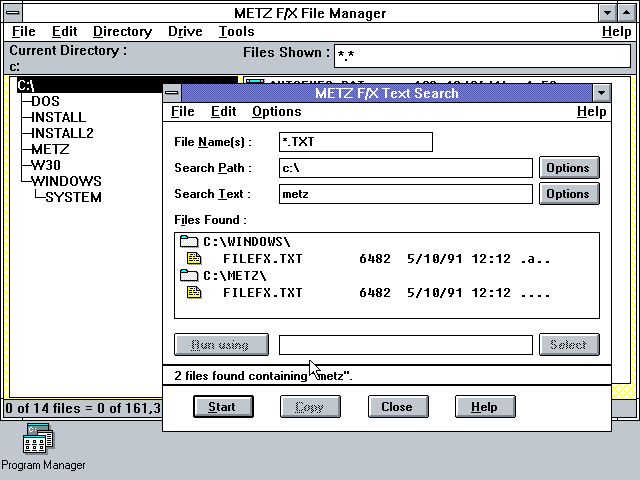Open Tools menu in File Manager
Screen dimensions: 640x480
[x=236, y=31]
